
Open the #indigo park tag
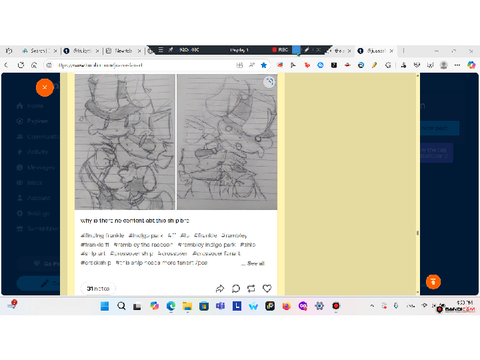[x=146, y=235]
